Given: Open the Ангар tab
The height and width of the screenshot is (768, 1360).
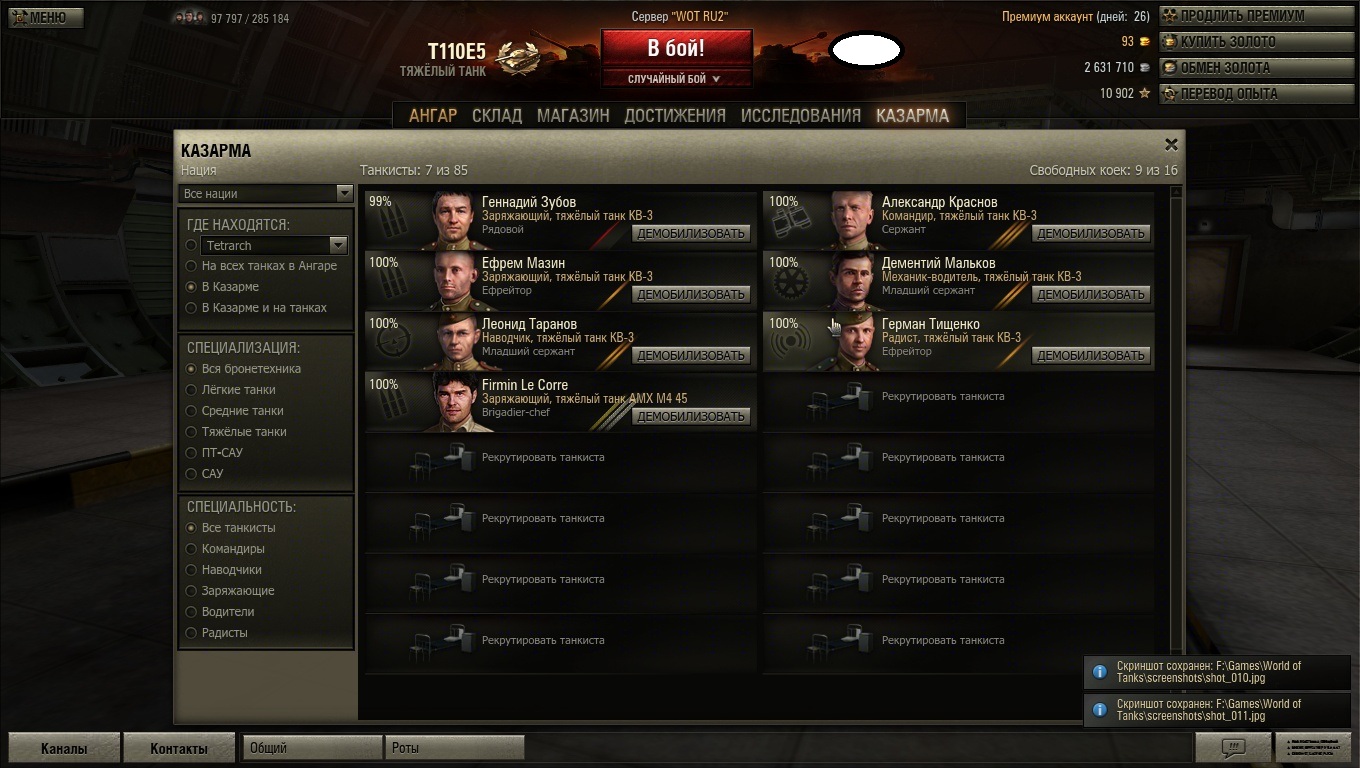Looking at the screenshot, I should 433,116.
